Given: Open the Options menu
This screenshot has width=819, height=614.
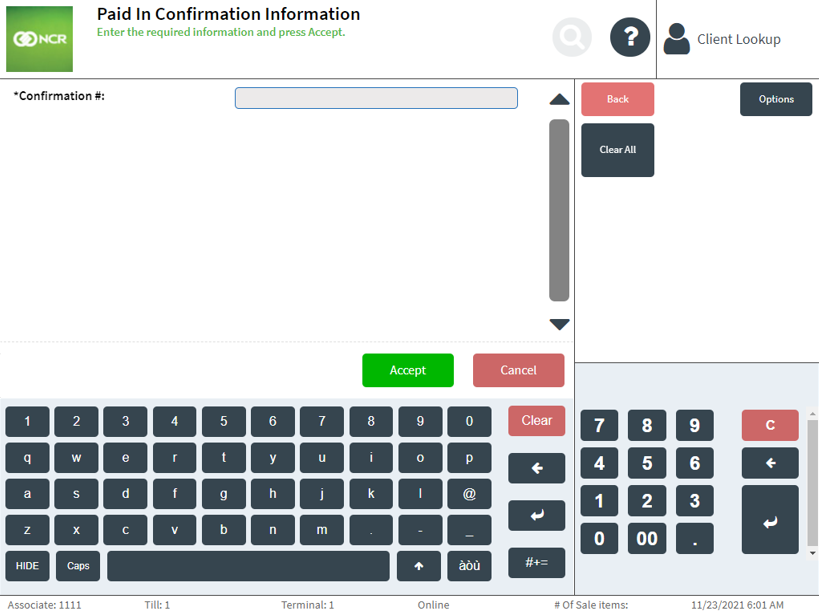Looking at the screenshot, I should (776, 99).
